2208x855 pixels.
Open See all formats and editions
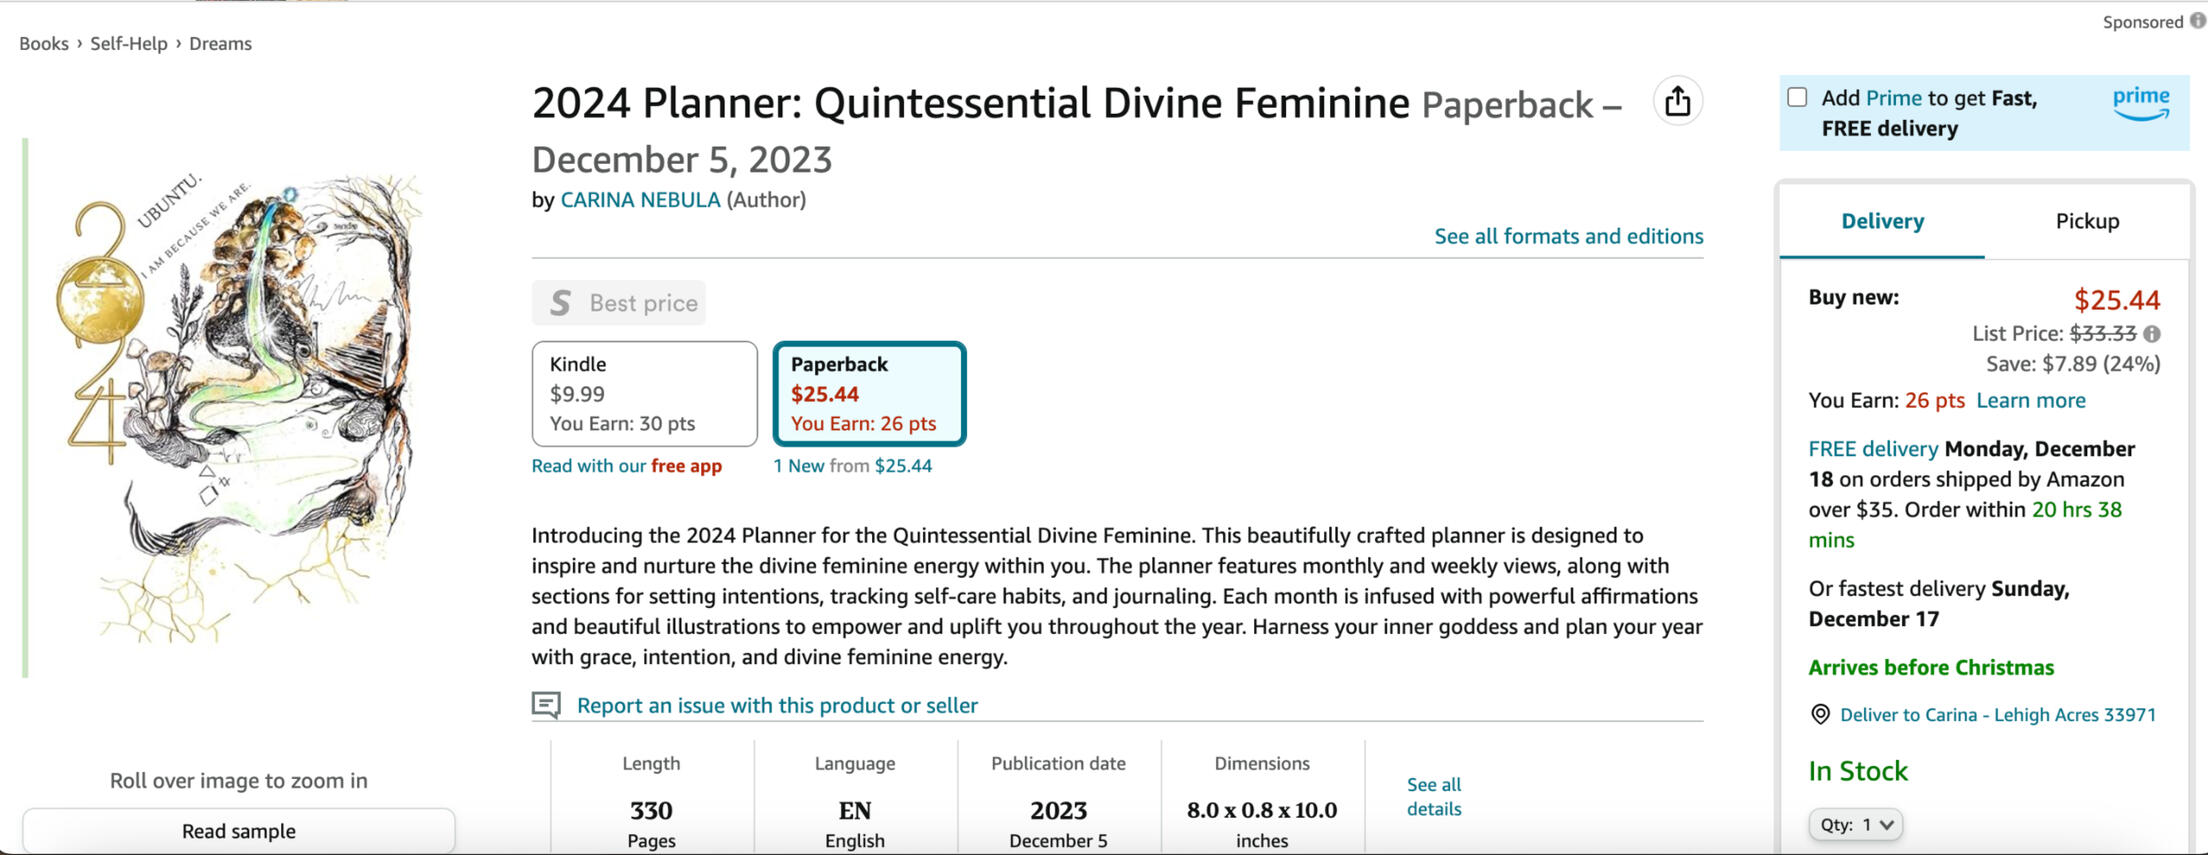coord(1568,236)
